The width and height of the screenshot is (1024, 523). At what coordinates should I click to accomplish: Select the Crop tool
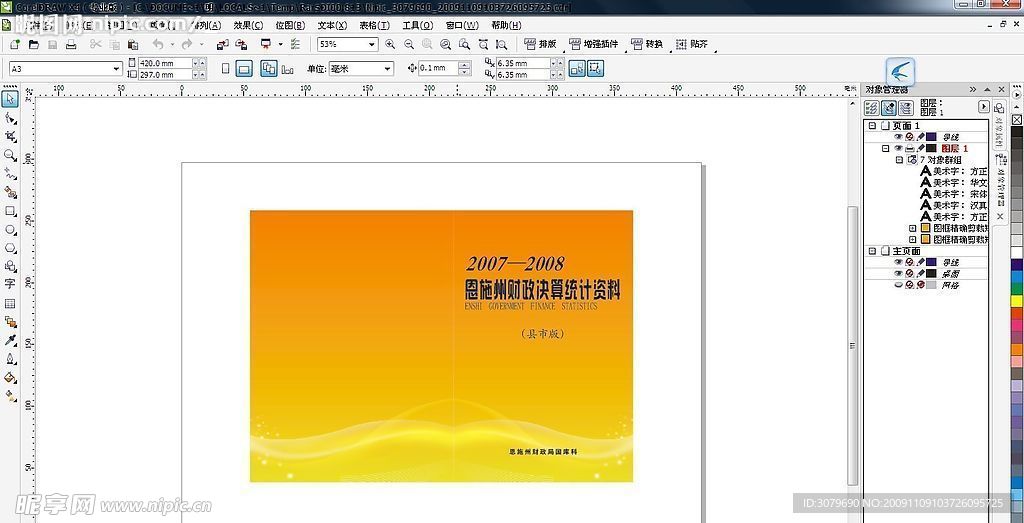[x=10, y=136]
